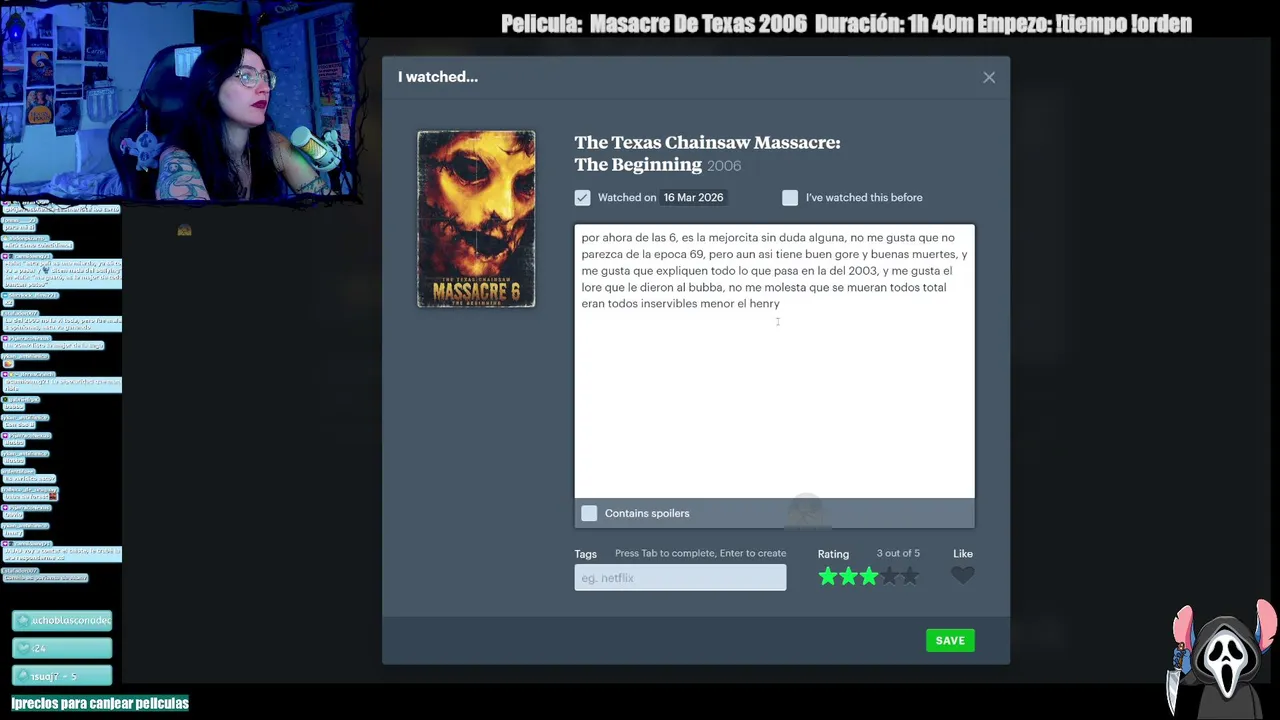The width and height of the screenshot is (1280, 720).
Task: Uncheck the 'Watched on' checkbox
Action: pyautogui.click(x=582, y=198)
